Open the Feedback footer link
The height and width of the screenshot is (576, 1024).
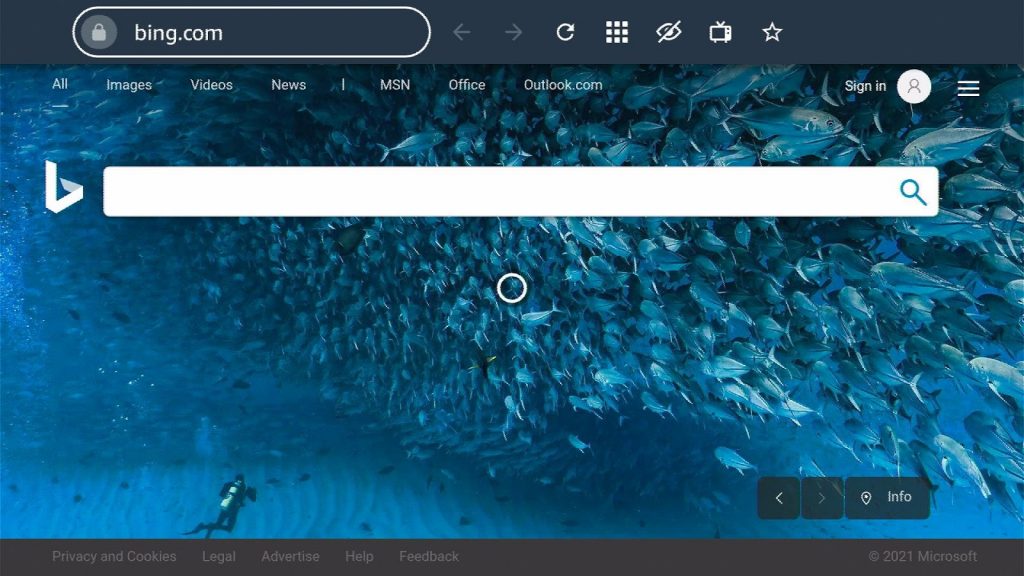coord(429,556)
